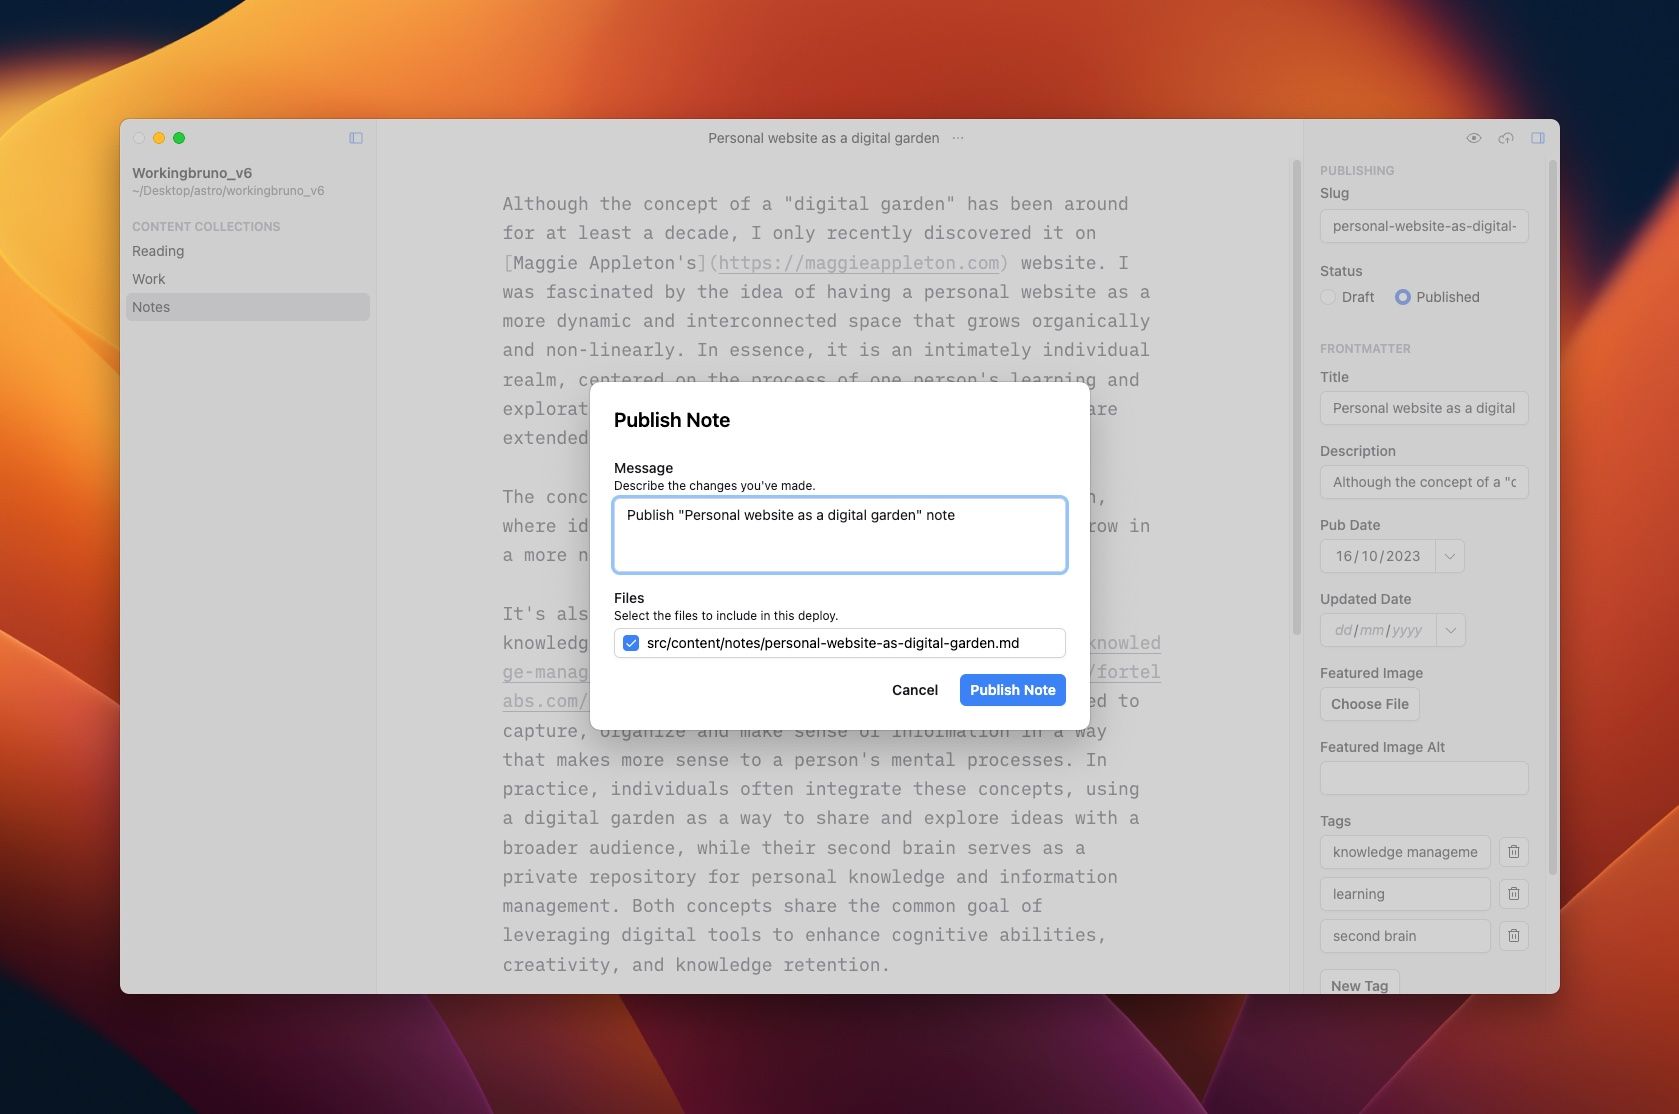
Task: Click the Pub Date field 16/10/2023
Action: 1378,556
